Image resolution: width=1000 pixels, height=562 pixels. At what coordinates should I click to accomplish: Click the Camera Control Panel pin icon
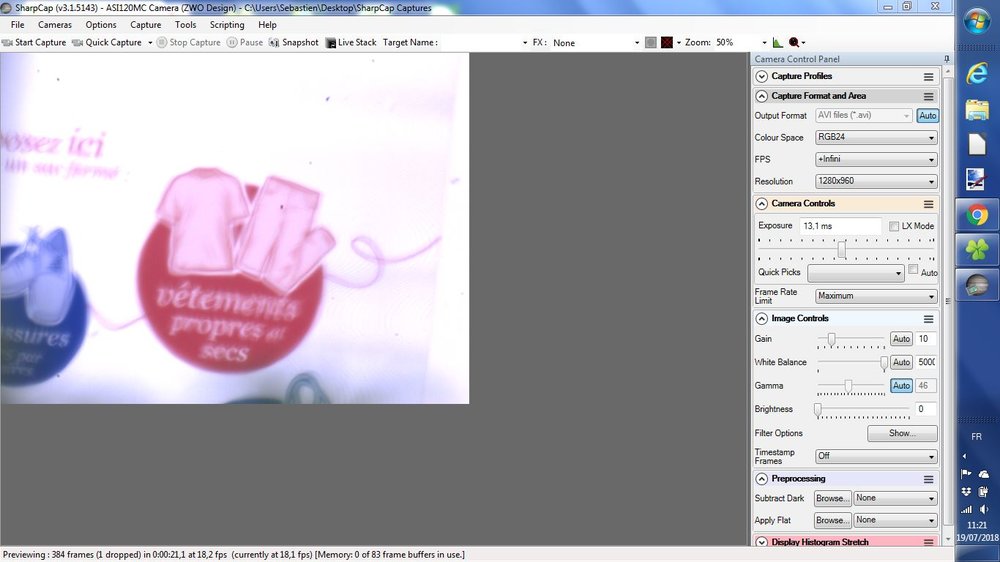coord(946,59)
